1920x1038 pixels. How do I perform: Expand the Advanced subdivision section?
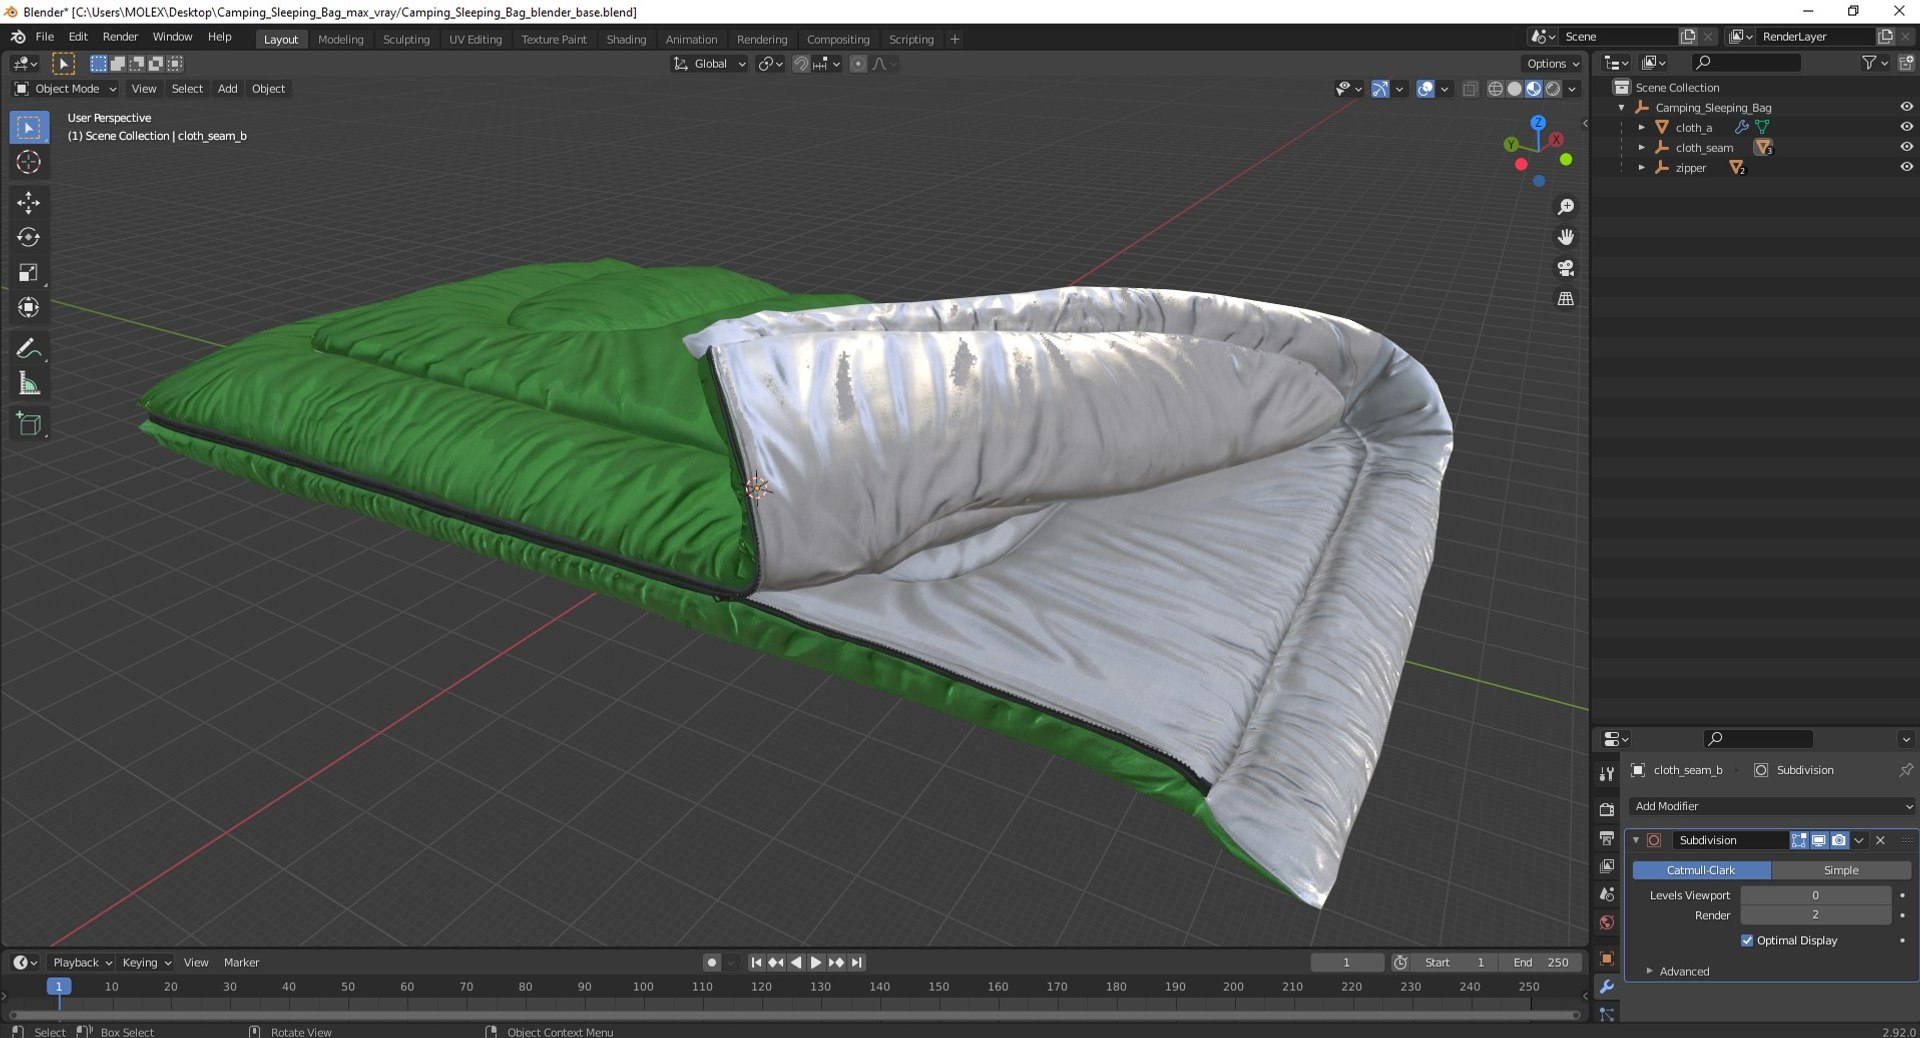pyautogui.click(x=1684, y=971)
